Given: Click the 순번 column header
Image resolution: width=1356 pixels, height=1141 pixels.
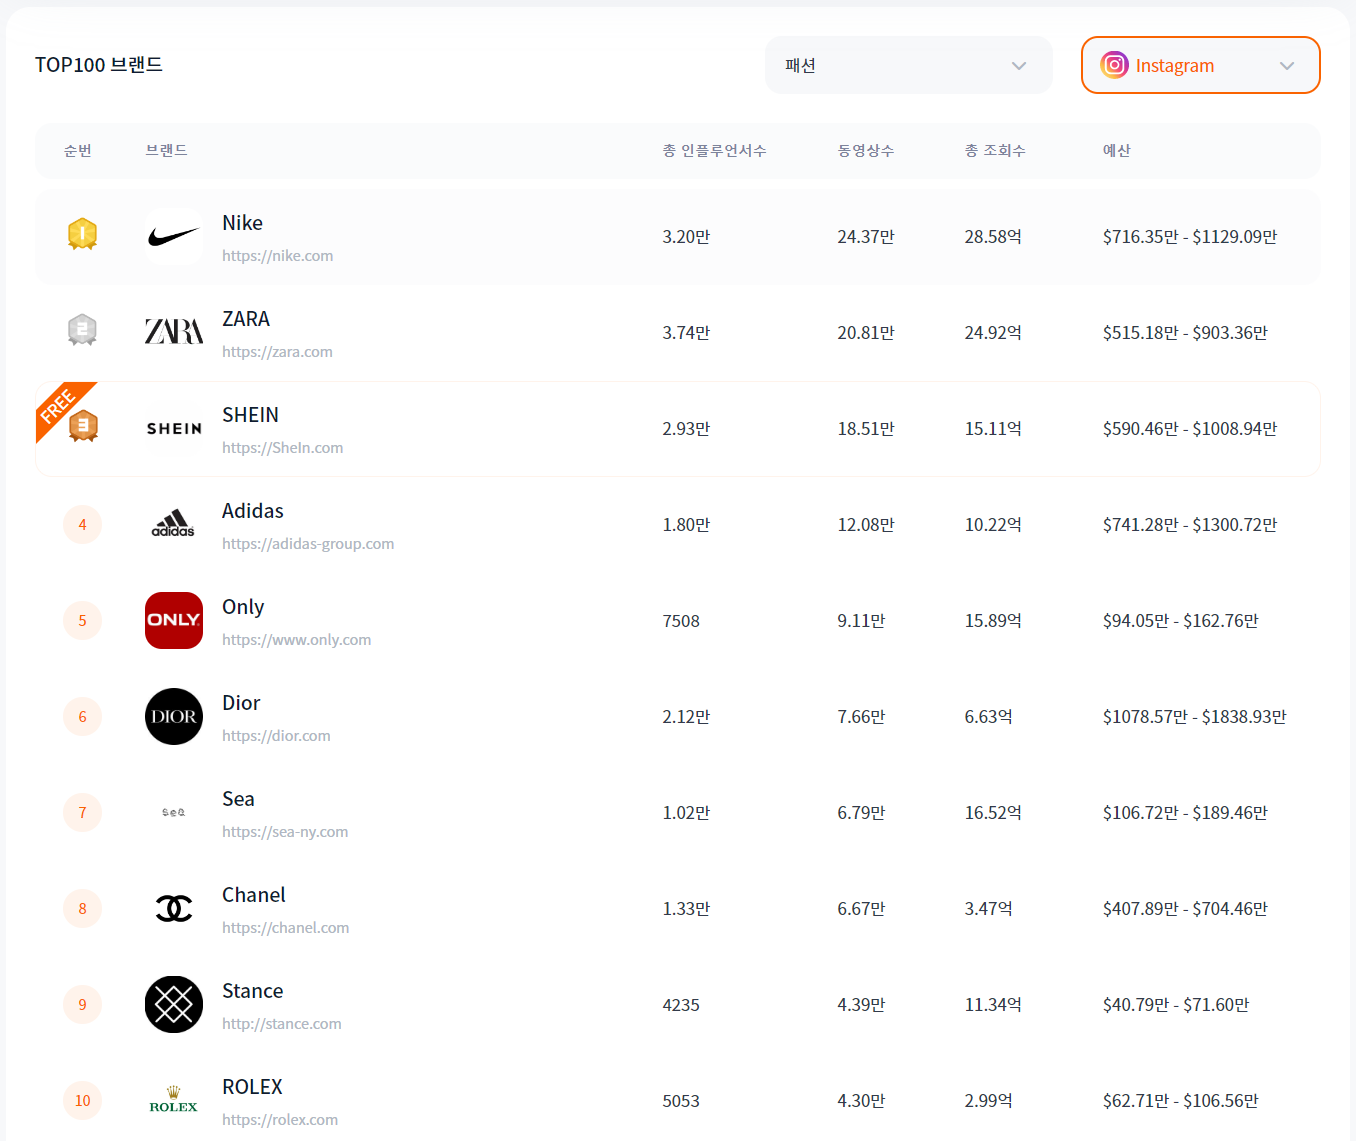Looking at the screenshot, I should pyautogui.click(x=78, y=150).
